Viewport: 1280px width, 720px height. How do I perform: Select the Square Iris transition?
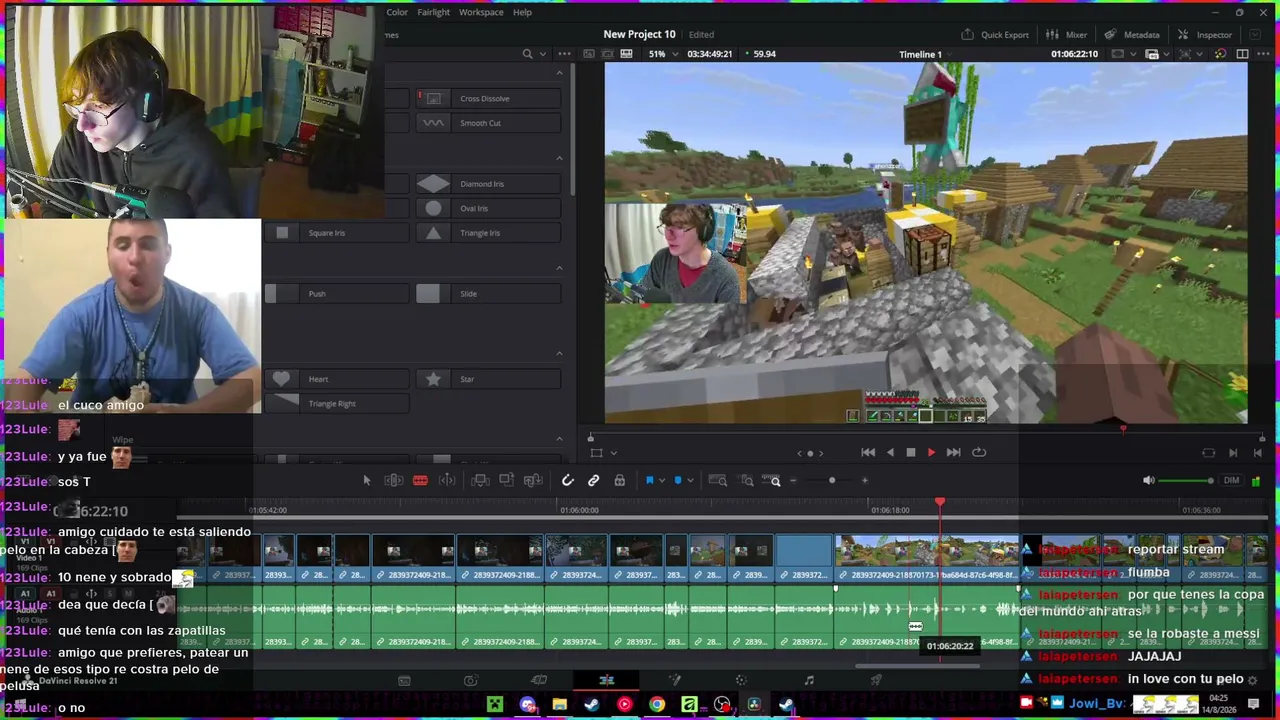click(336, 233)
